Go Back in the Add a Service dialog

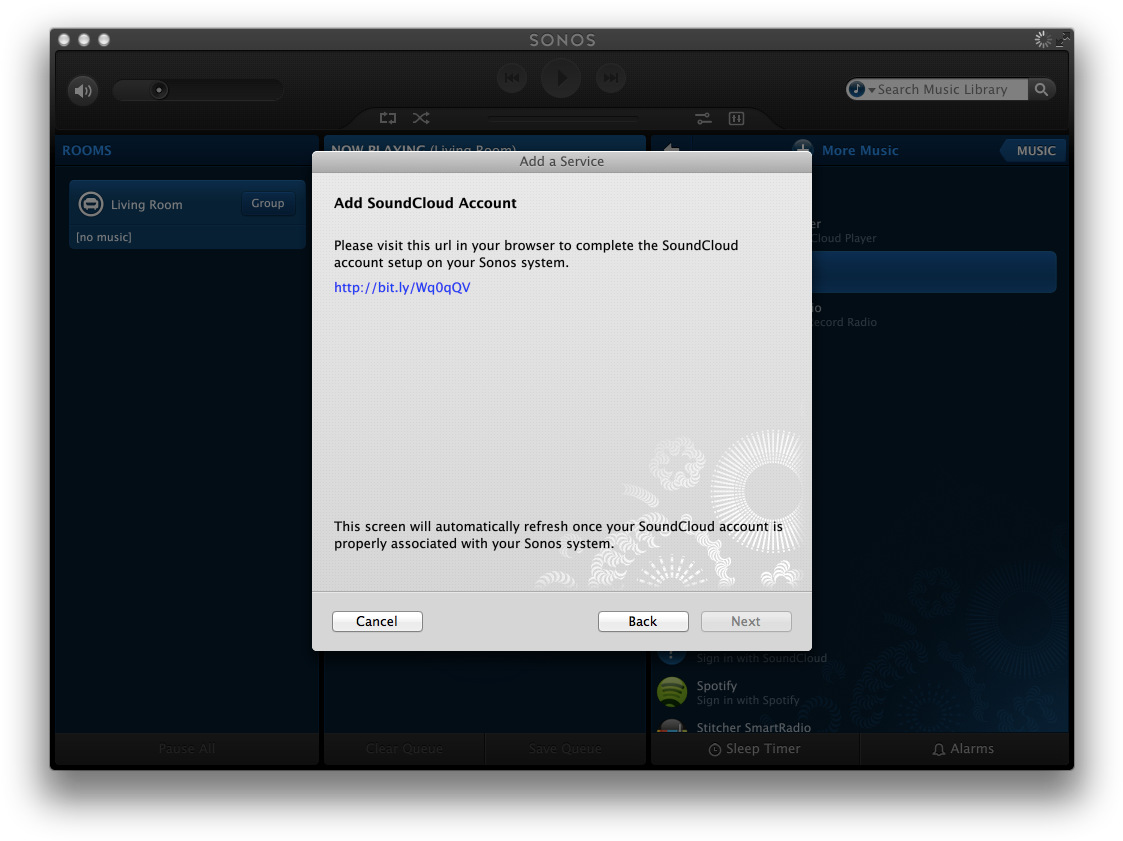click(643, 621)
